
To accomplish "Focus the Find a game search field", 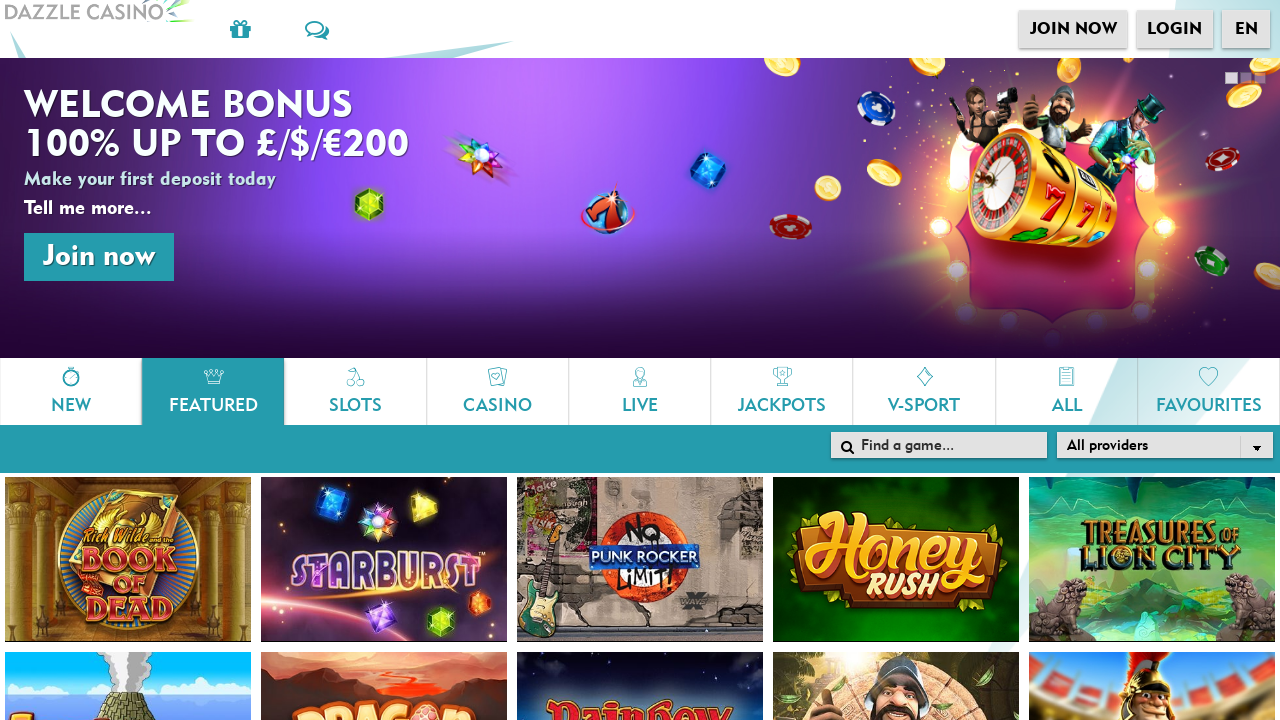I will 939,445.
